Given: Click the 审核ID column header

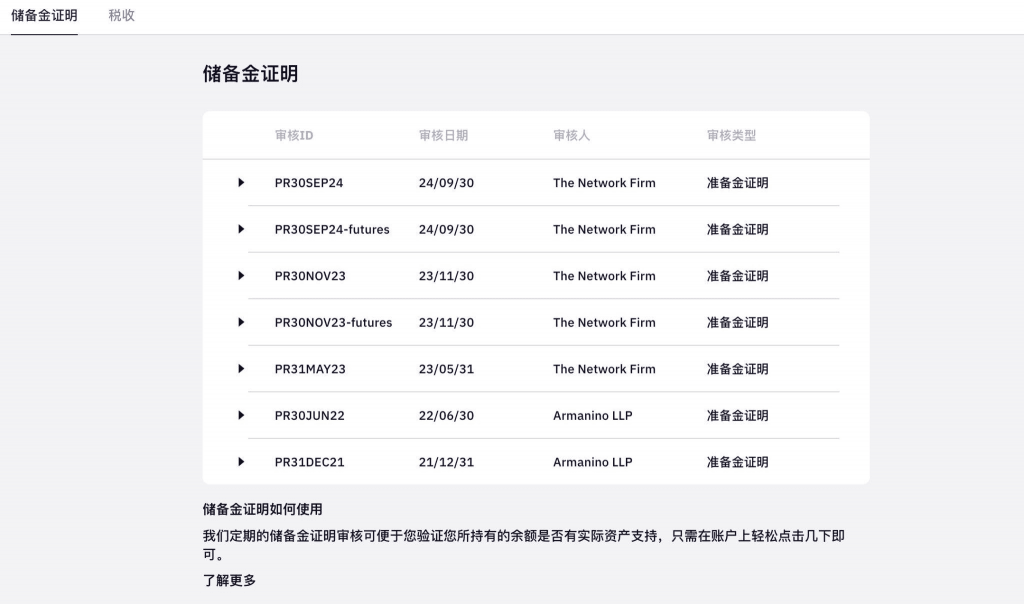Looking at the screenshot, I should [294, 135].
